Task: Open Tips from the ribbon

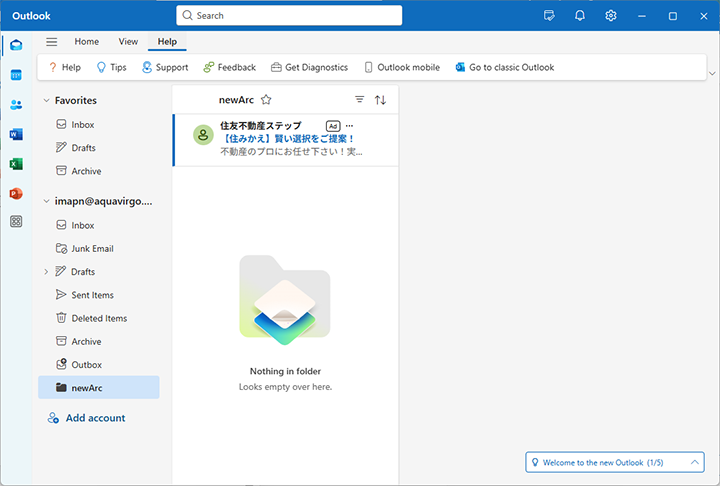Action: [x=112, y=68]
